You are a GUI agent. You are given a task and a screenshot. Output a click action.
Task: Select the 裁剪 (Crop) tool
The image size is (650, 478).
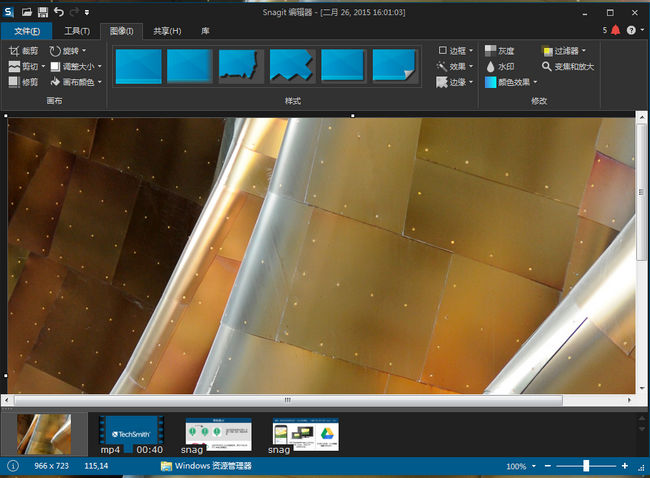pyautogui.click(x=22, y=50)
